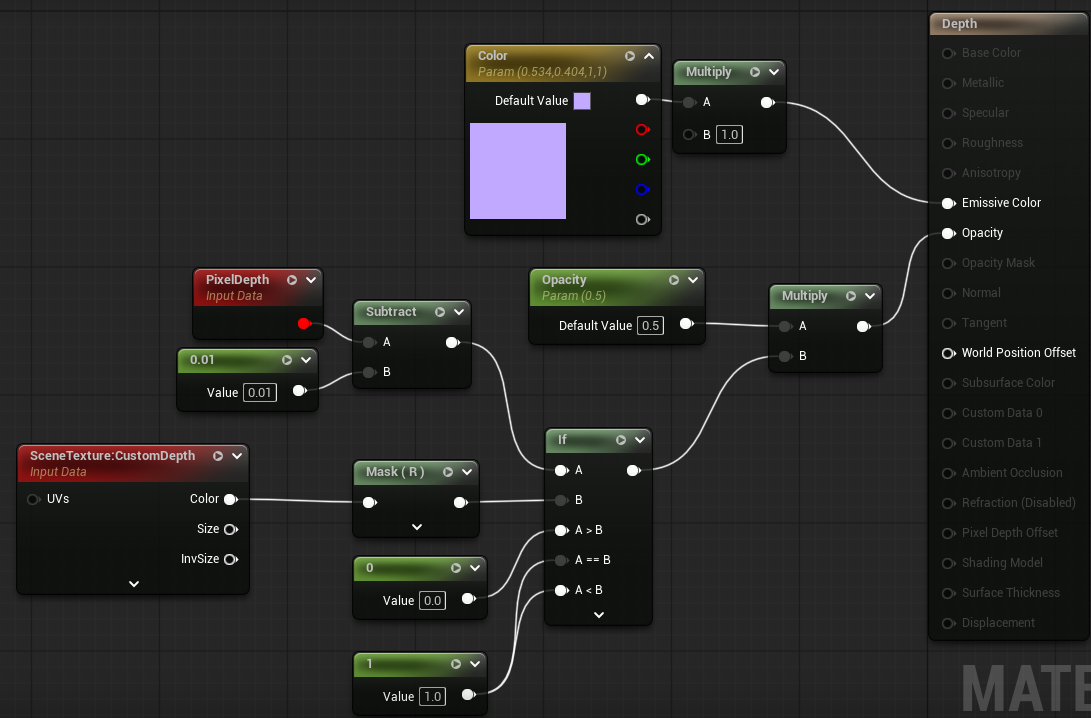Click the InvSize output pin
This screenshot has width=1091, height=718.
point(231,559)
